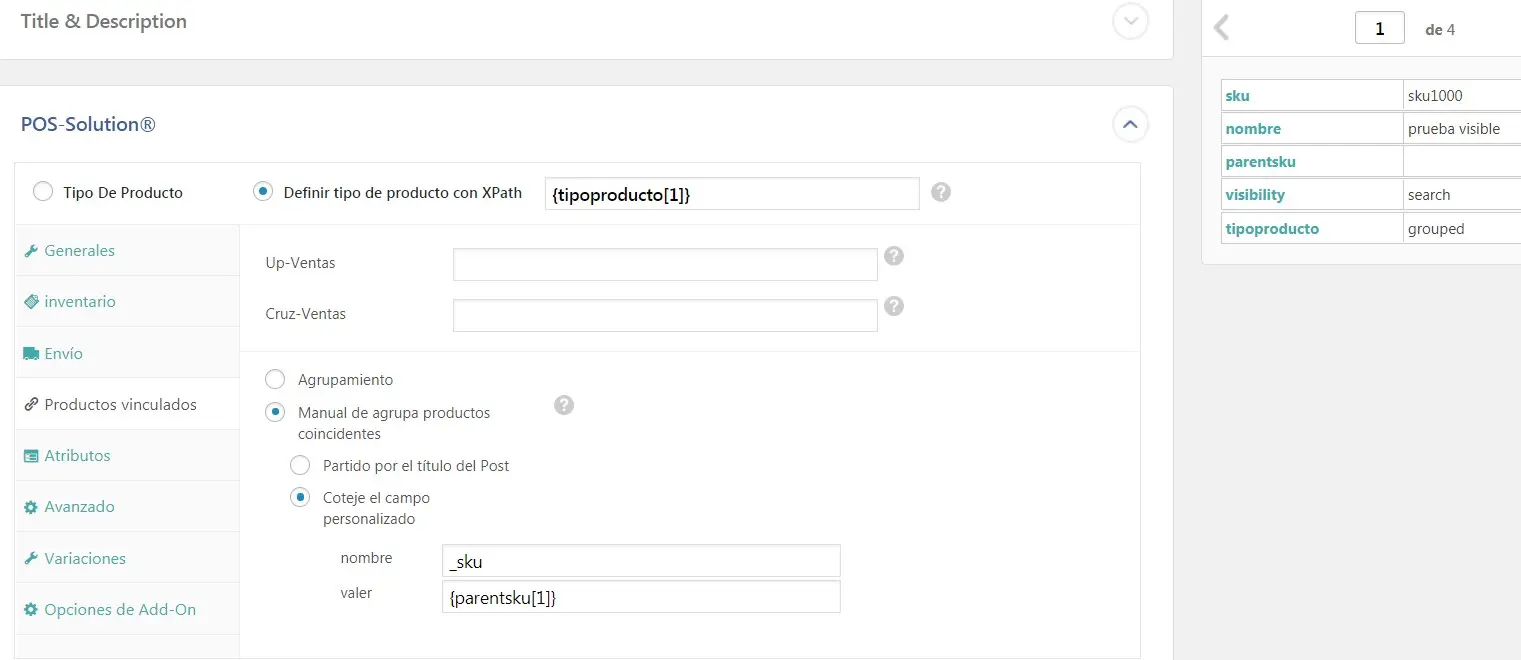Open the Variaciones tab
This screenshot has width=1521, height=660.
pyautogui.click(x=85, y=559)
